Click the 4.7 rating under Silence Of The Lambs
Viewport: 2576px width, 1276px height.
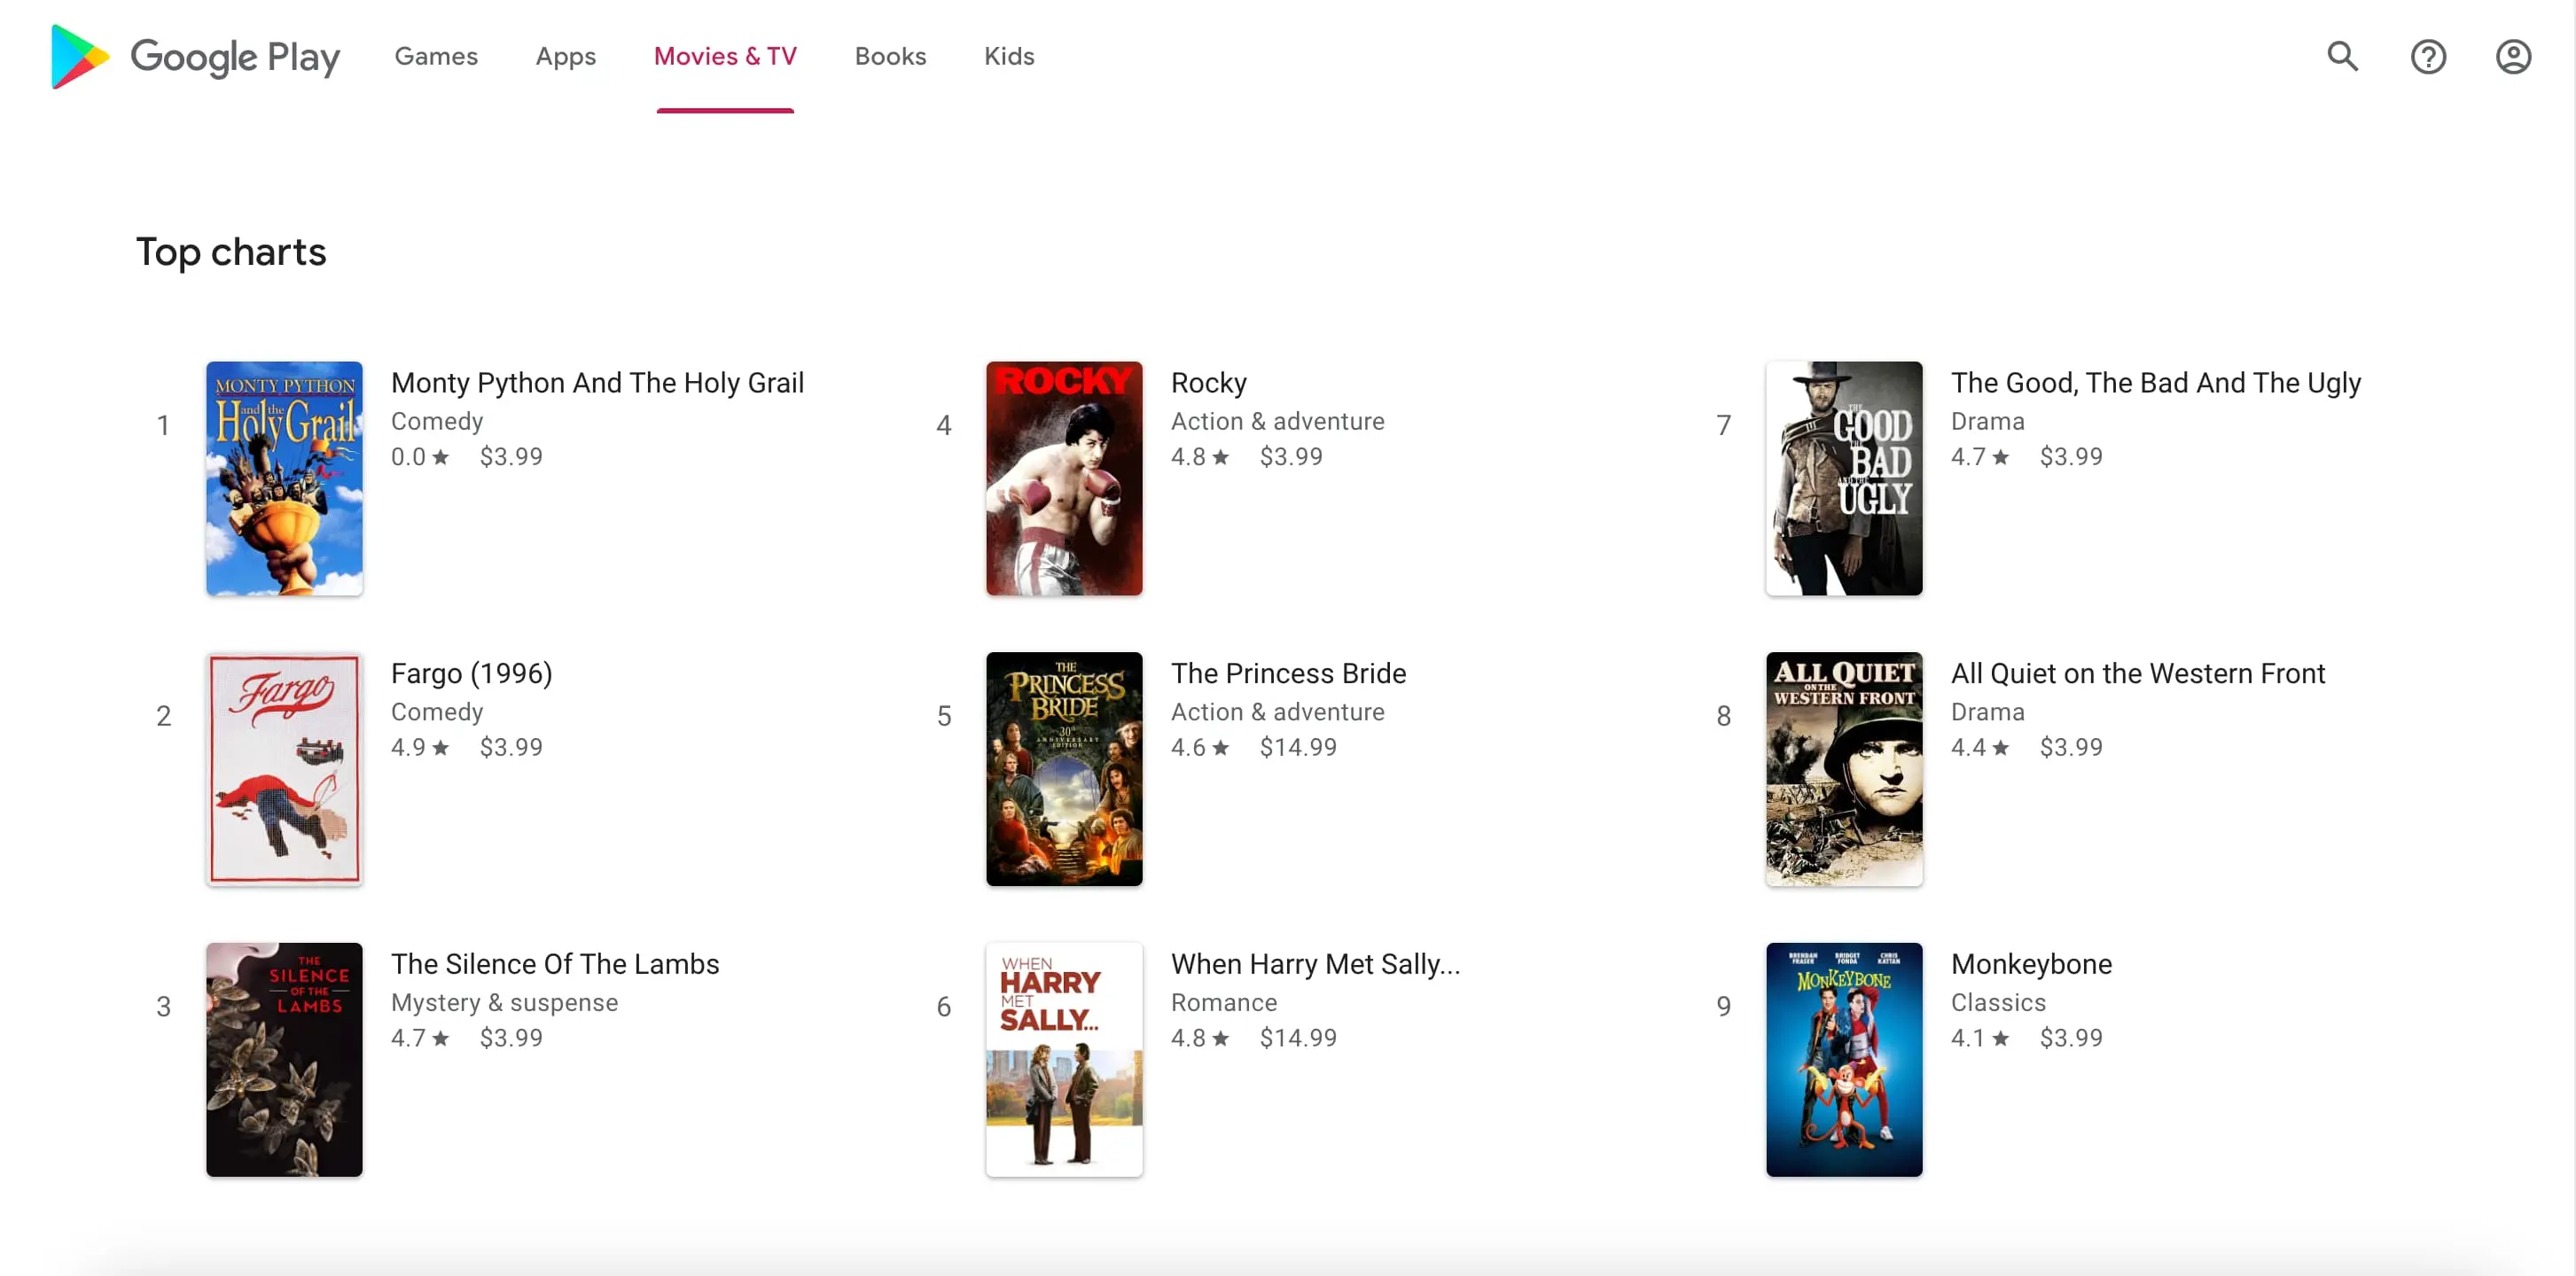pos(420,1038)
